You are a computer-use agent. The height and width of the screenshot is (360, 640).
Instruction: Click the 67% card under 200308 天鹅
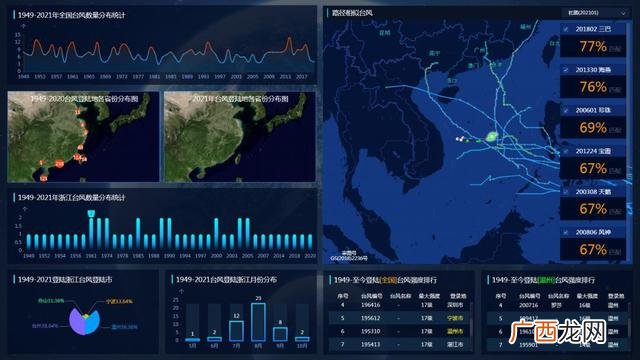coord(593,209)
